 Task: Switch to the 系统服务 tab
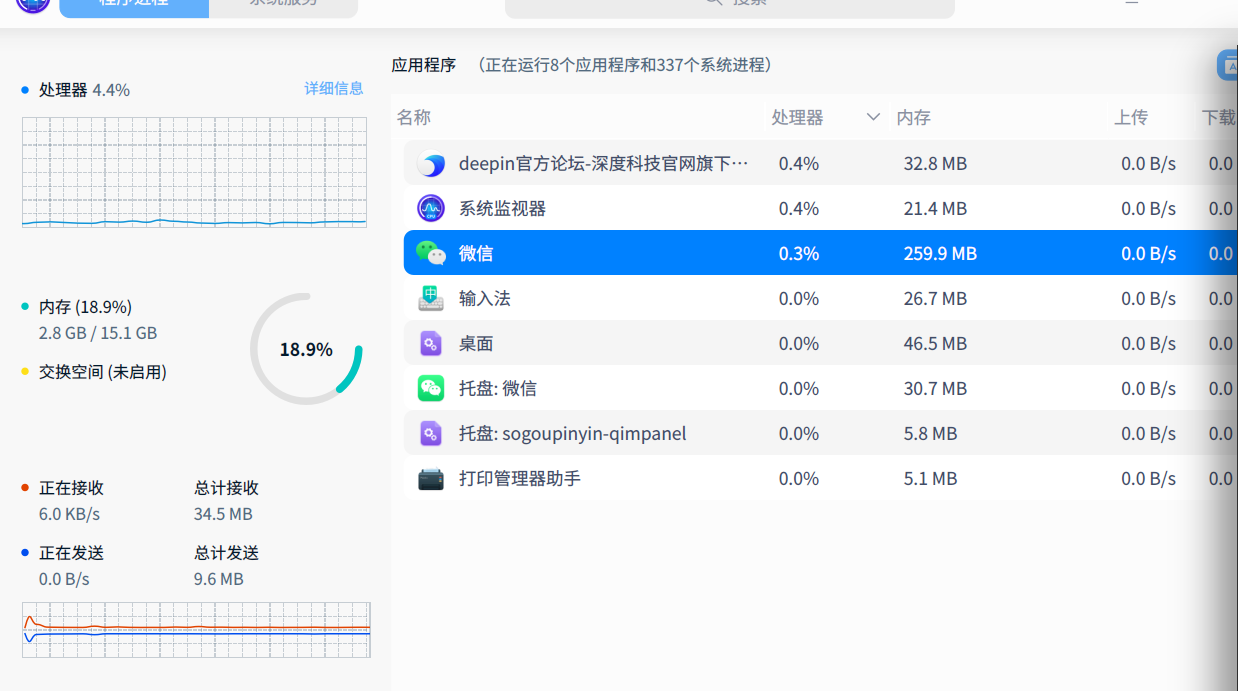coord(283,6)
